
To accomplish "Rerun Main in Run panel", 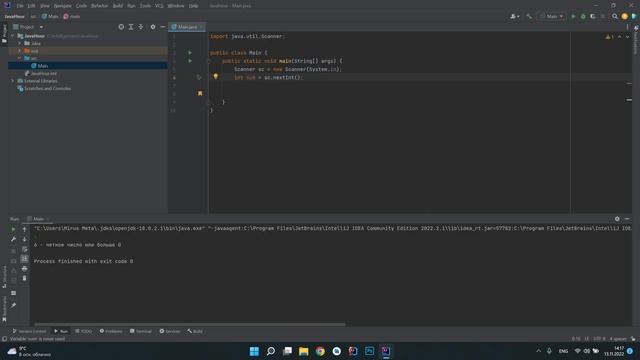I will [13, 229].
